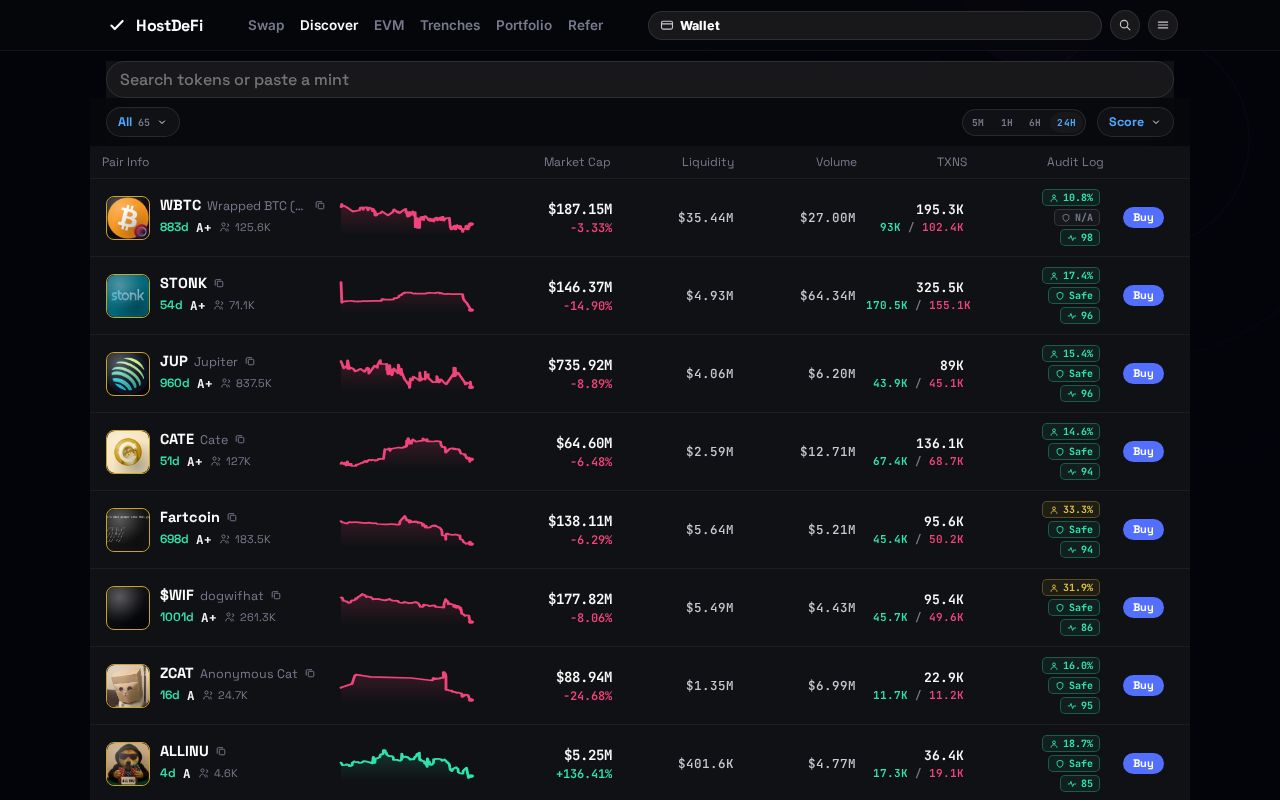Buy ALLINU
Viewport: 1280px width, 800px height.
point(1143,763)
